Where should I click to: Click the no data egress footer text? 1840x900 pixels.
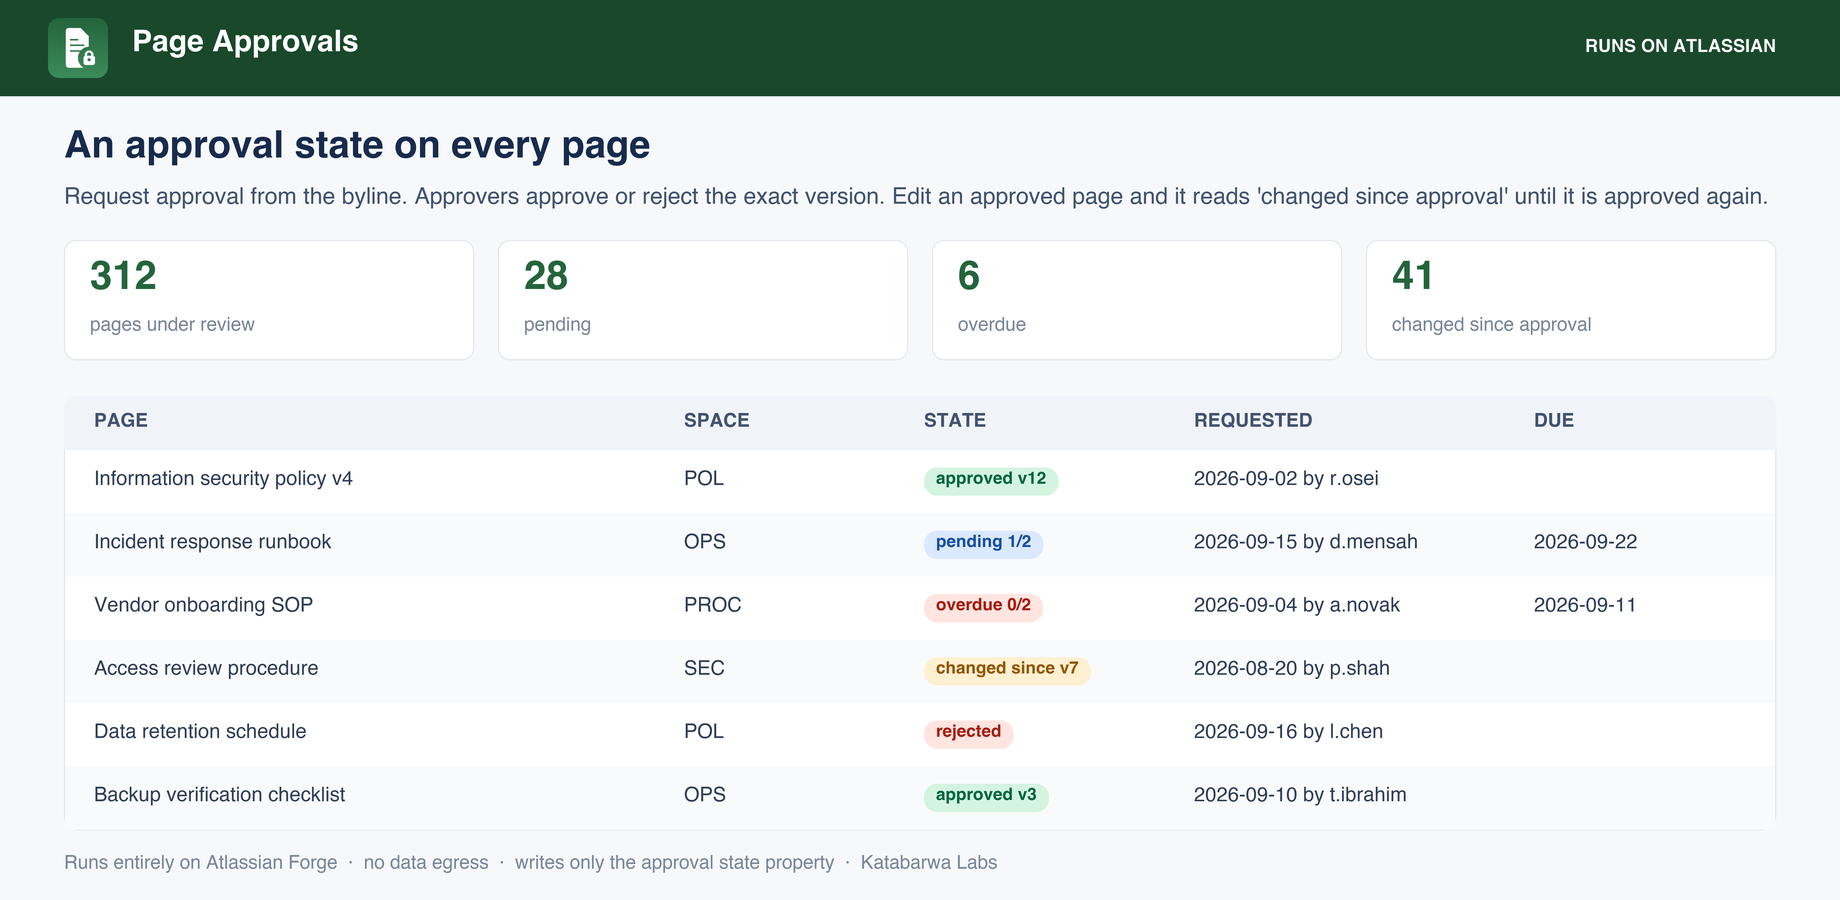(x=426, y=862)
